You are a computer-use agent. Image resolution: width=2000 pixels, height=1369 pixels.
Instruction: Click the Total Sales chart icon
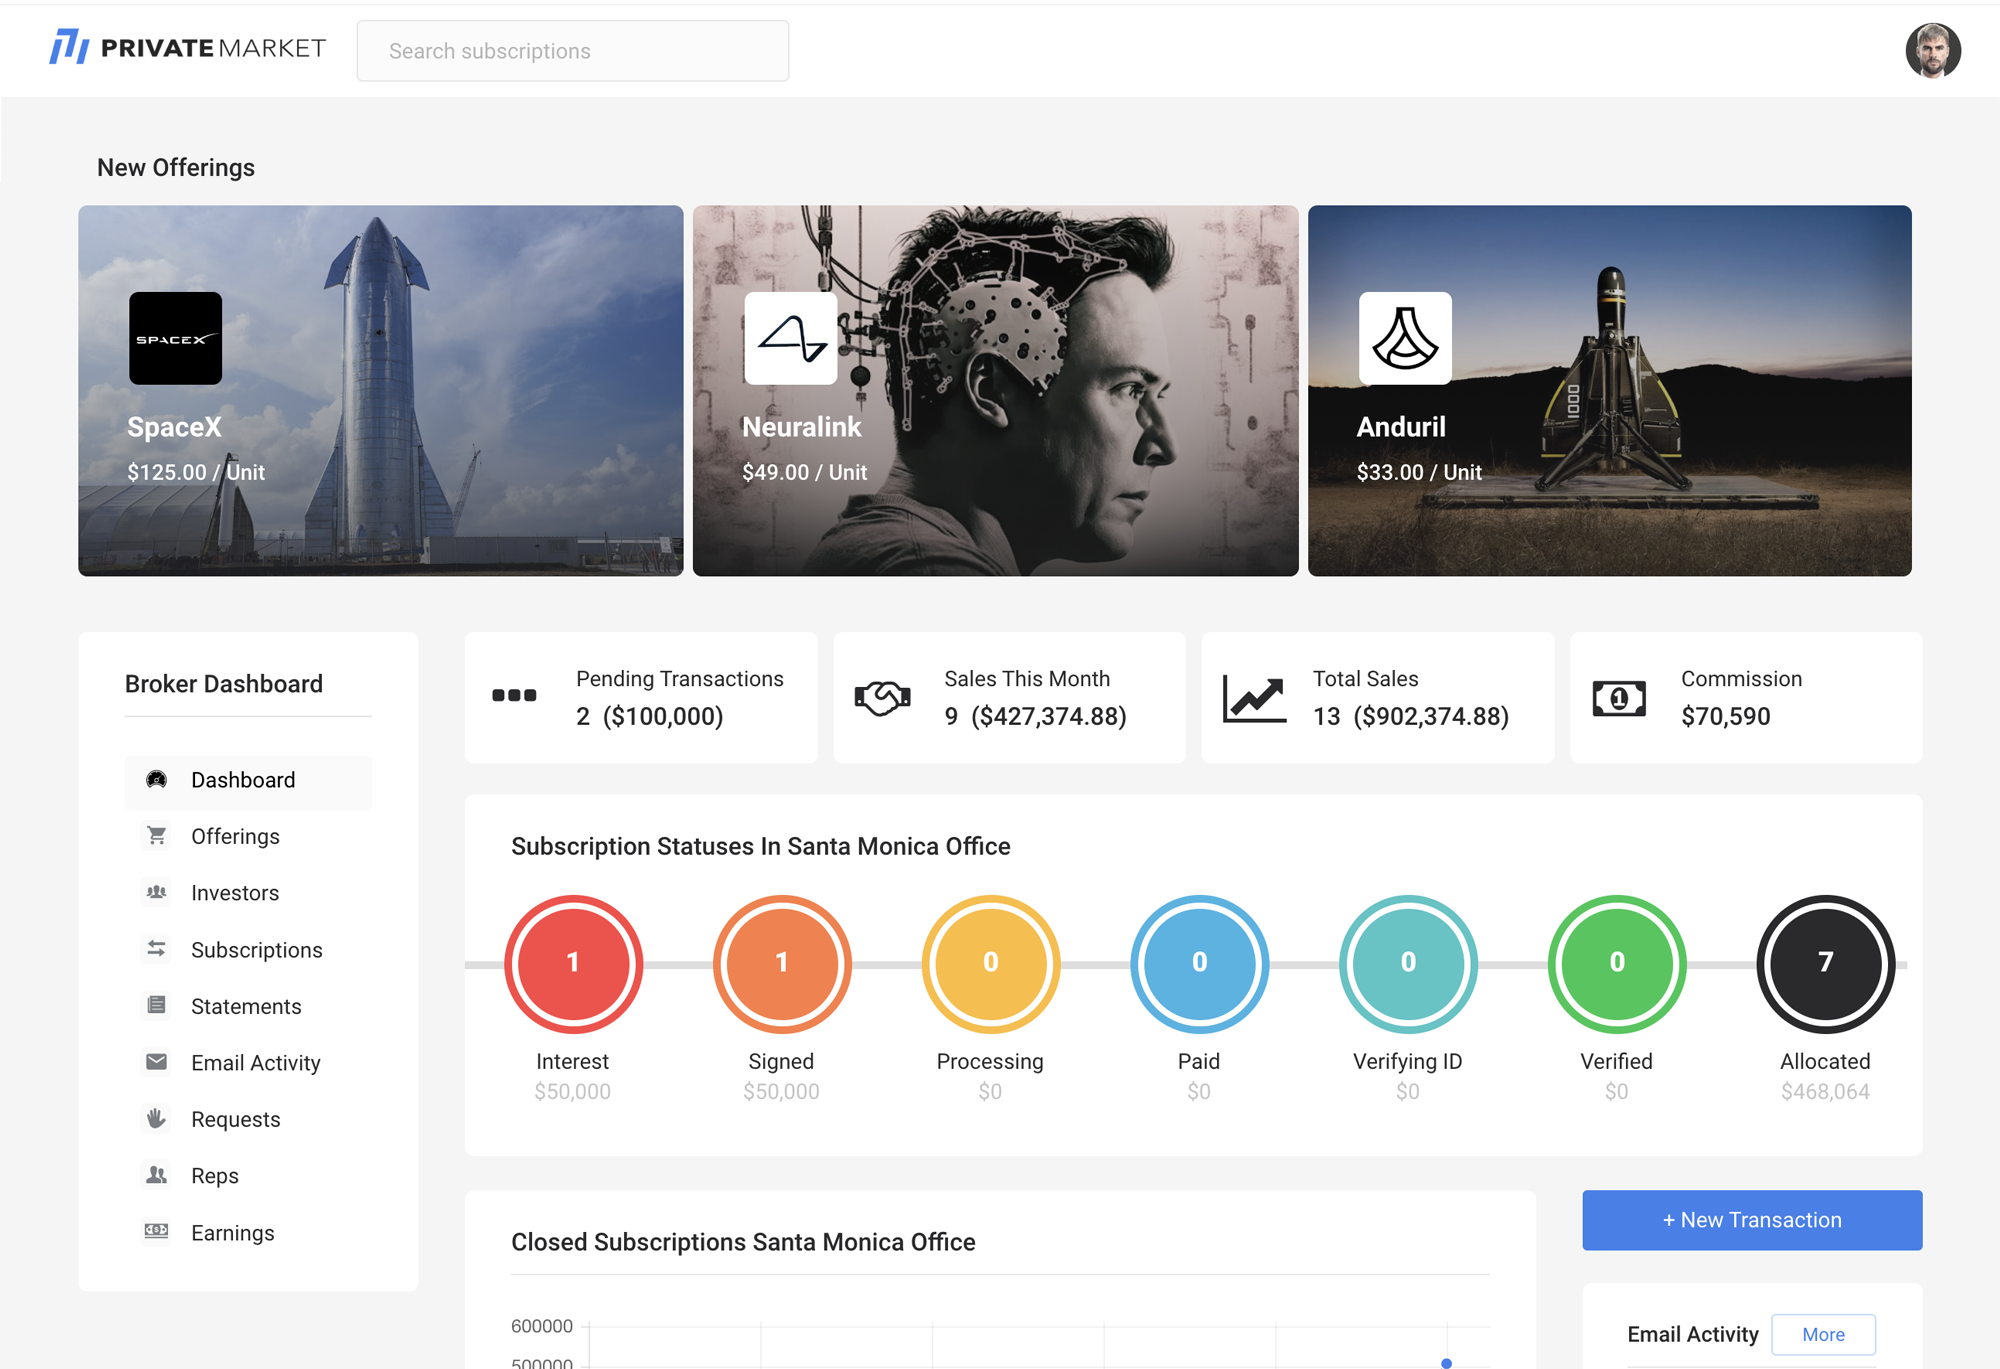[1254, 698]
